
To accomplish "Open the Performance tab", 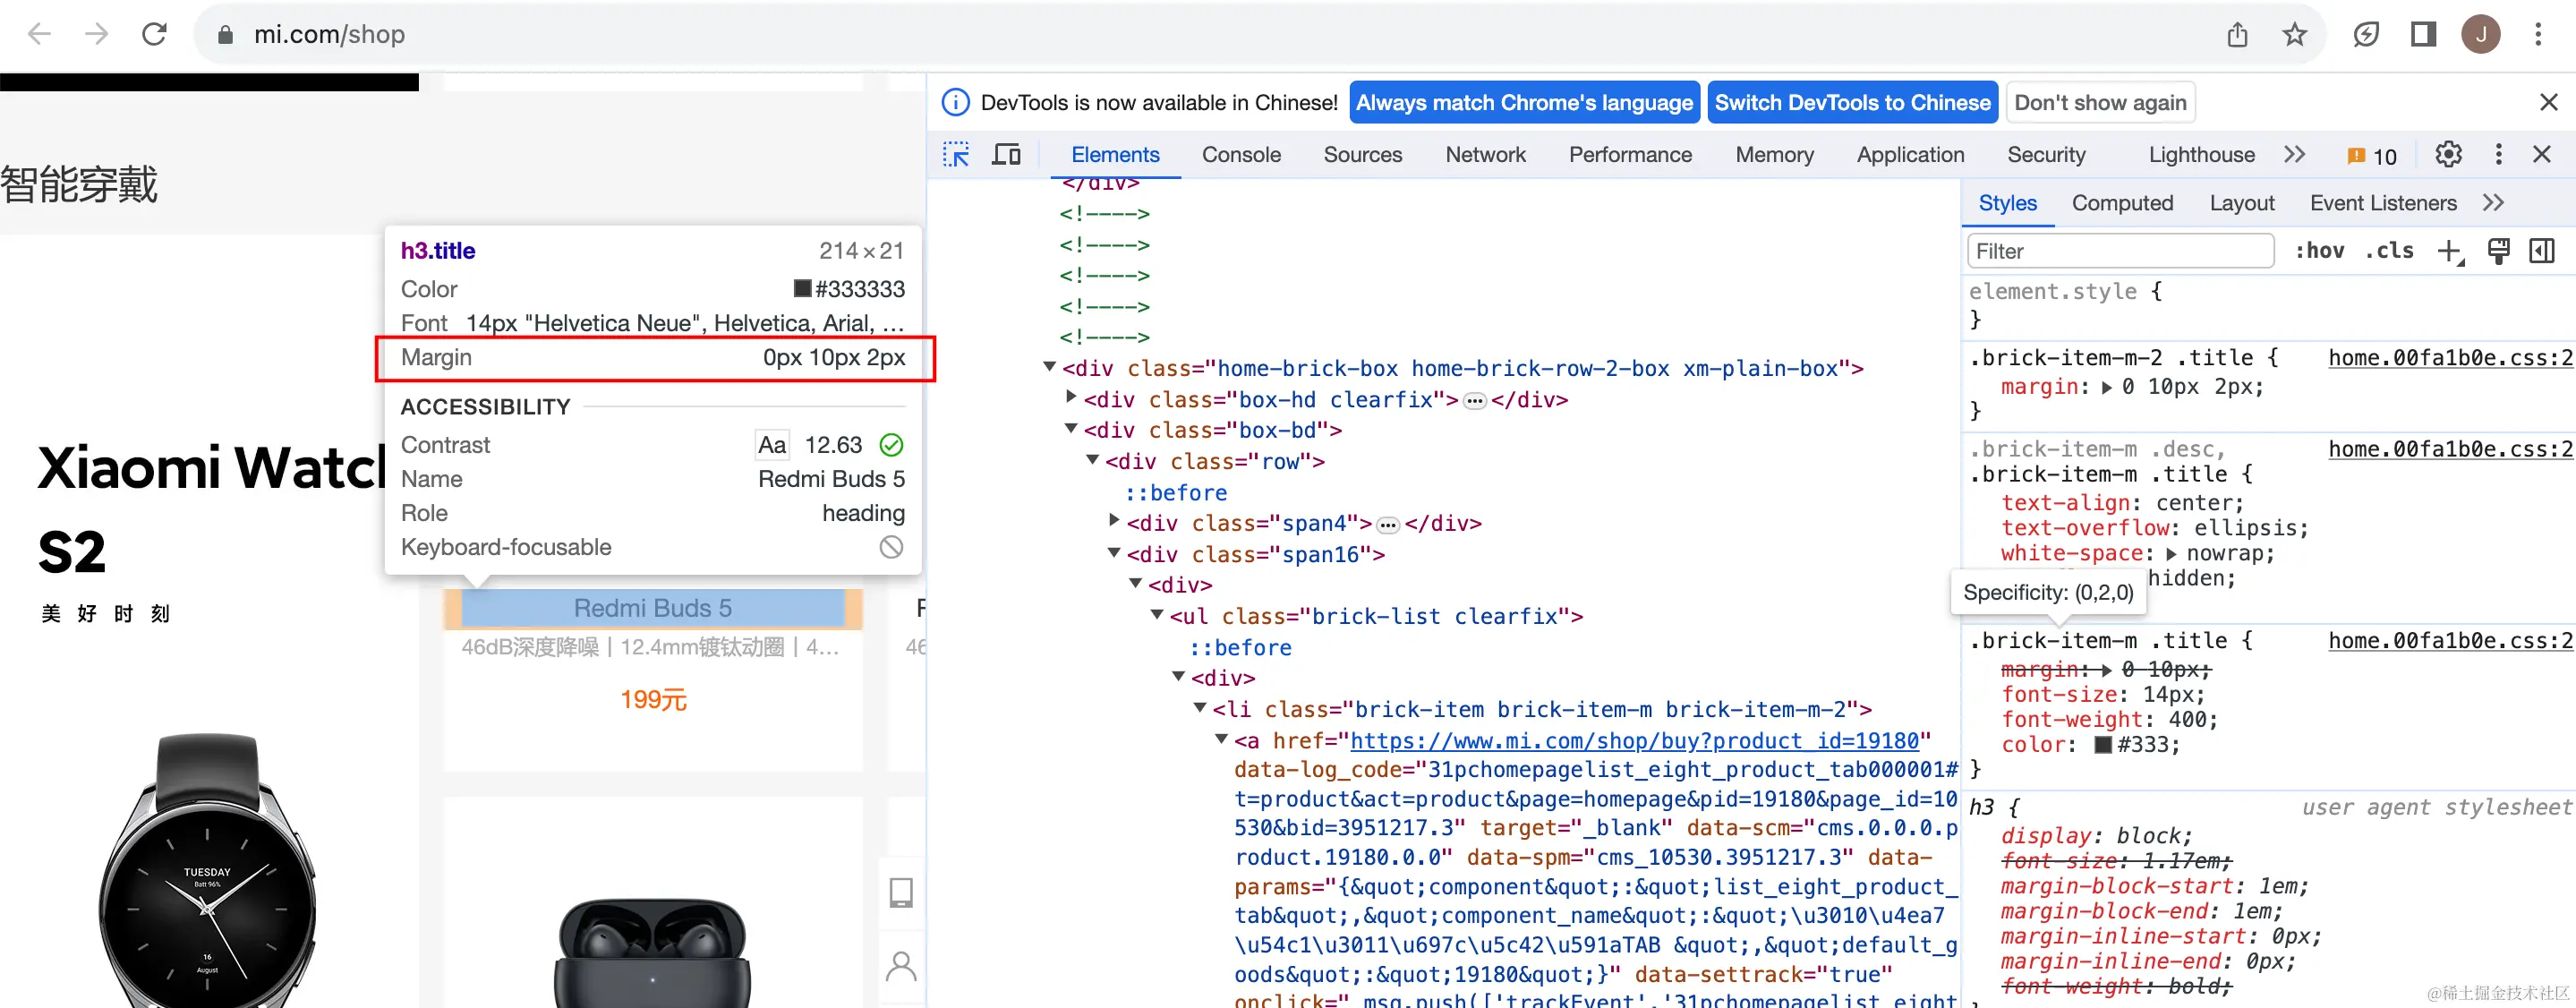I will click(x=1630, y=155).
